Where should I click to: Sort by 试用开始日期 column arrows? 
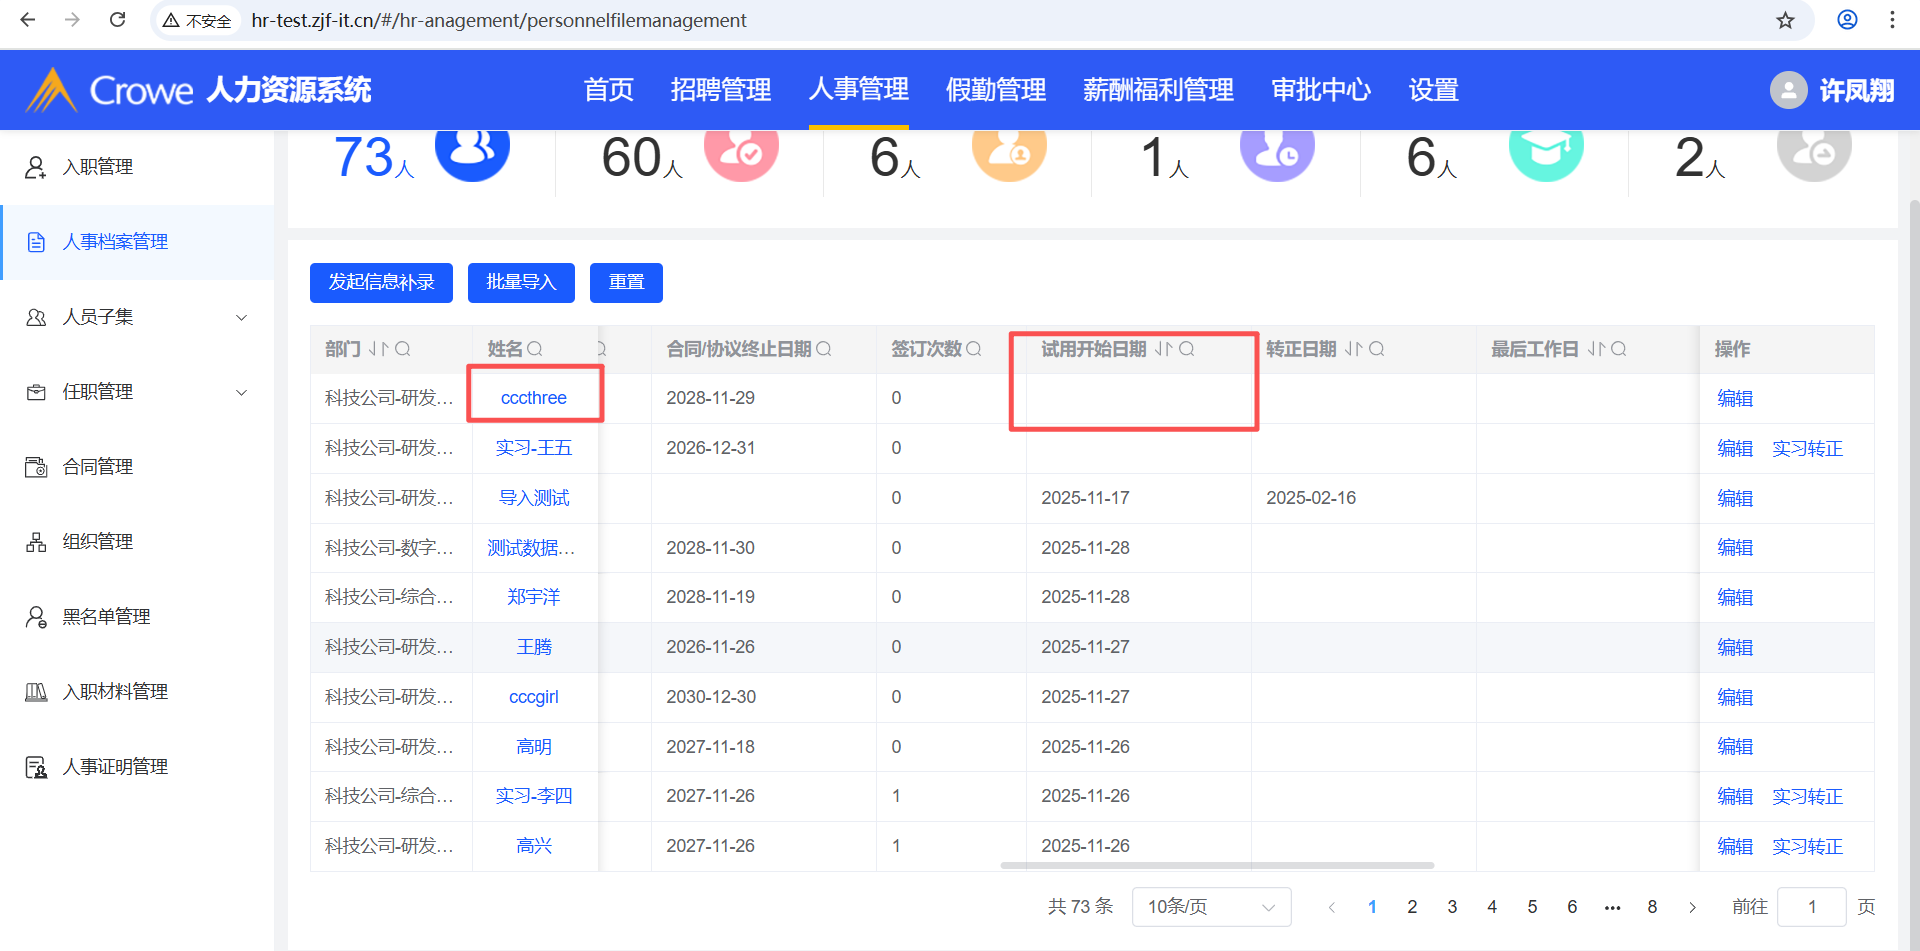[x=1163, y=349]
